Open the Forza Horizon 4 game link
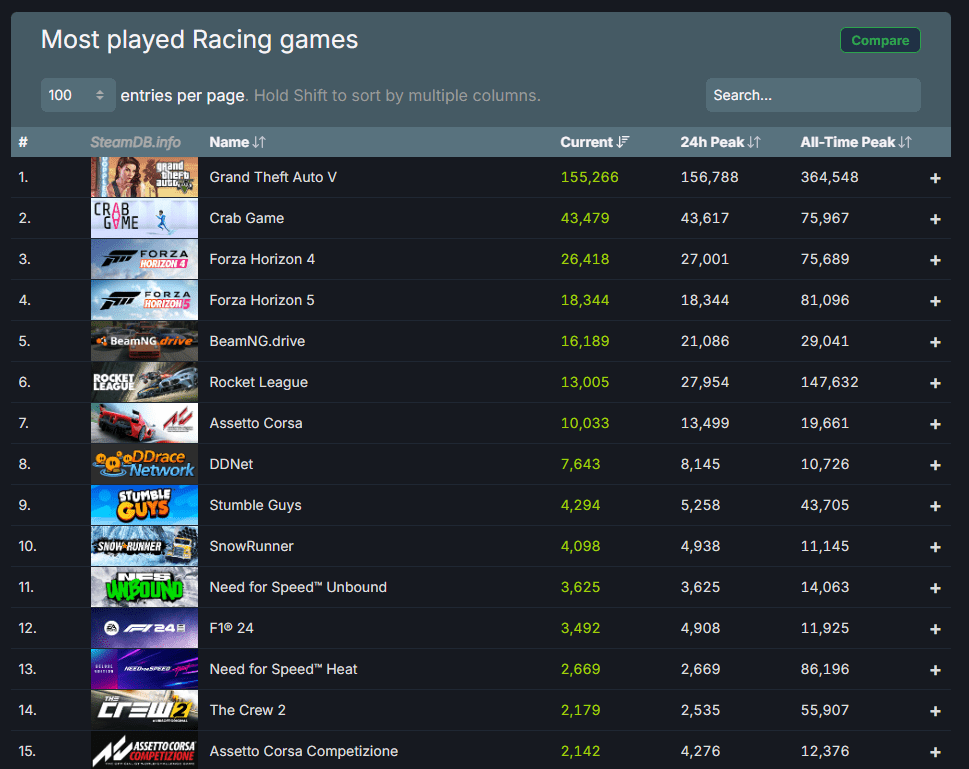Screen dimensions: 969x769 pos(262,259)
